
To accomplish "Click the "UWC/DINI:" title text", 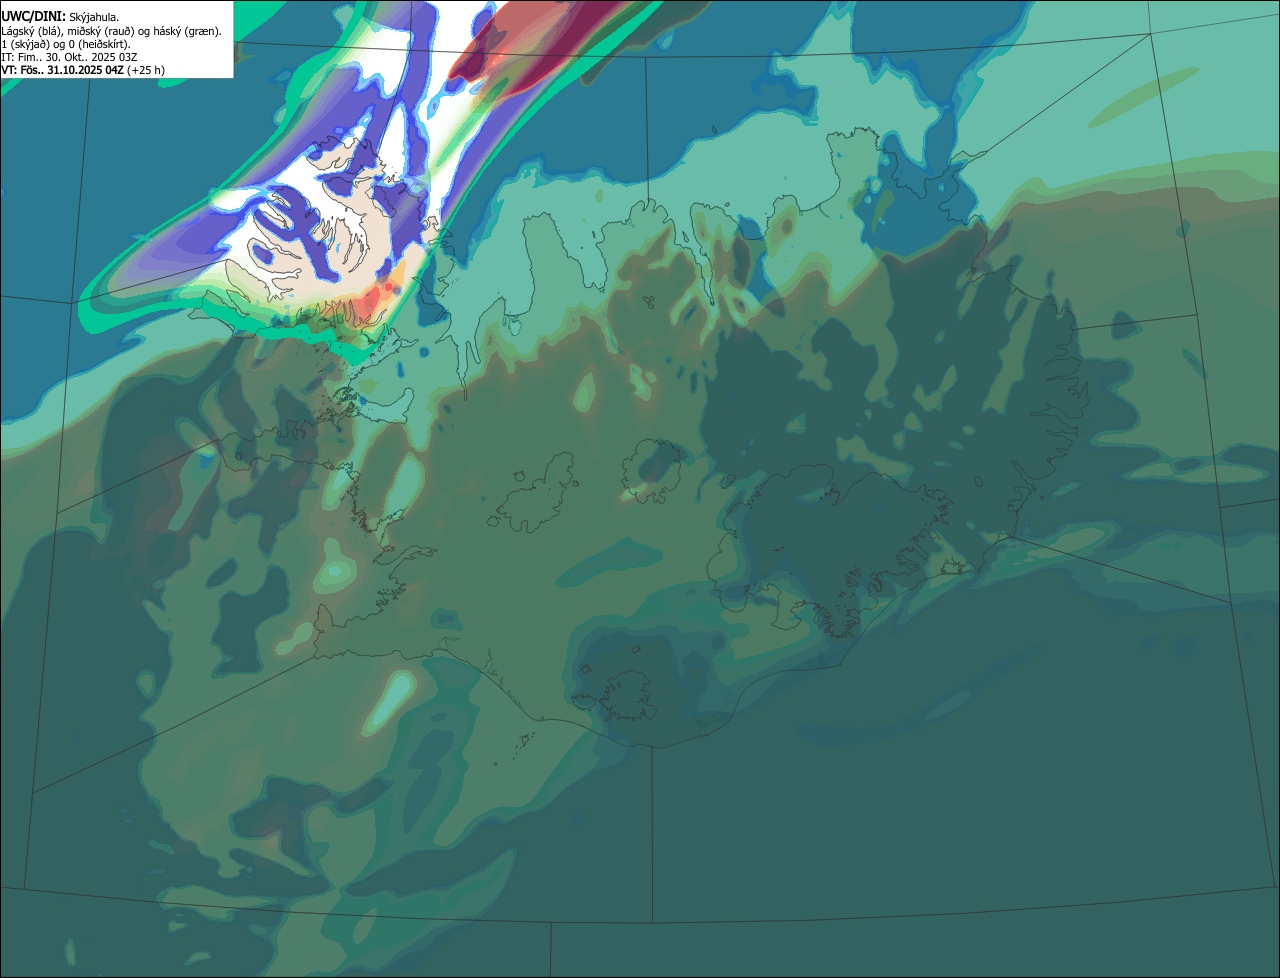I will coord(34,17).
